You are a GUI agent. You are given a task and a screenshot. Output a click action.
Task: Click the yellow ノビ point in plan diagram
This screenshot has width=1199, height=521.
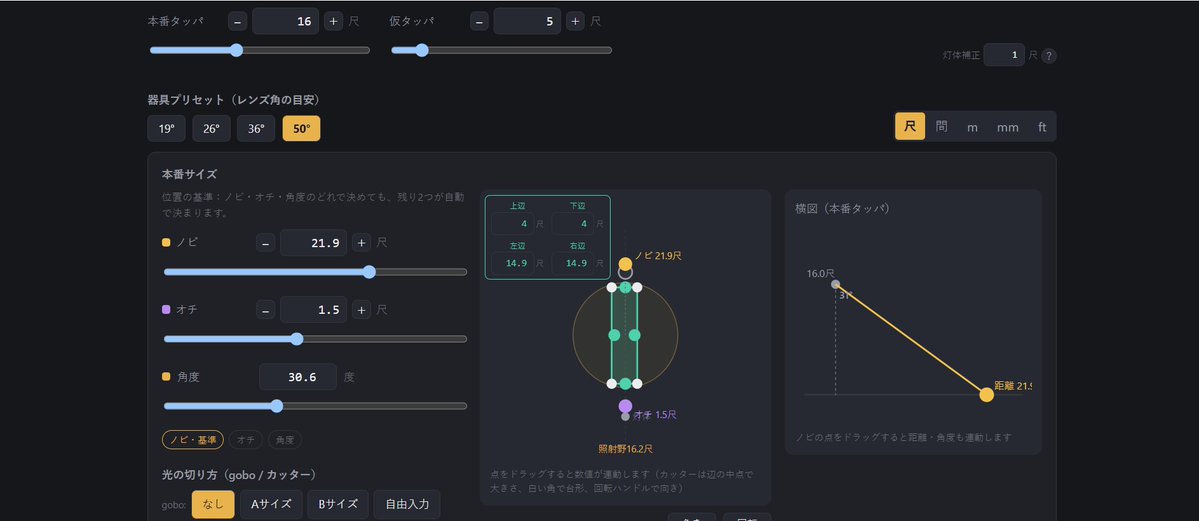coord(625,265)
